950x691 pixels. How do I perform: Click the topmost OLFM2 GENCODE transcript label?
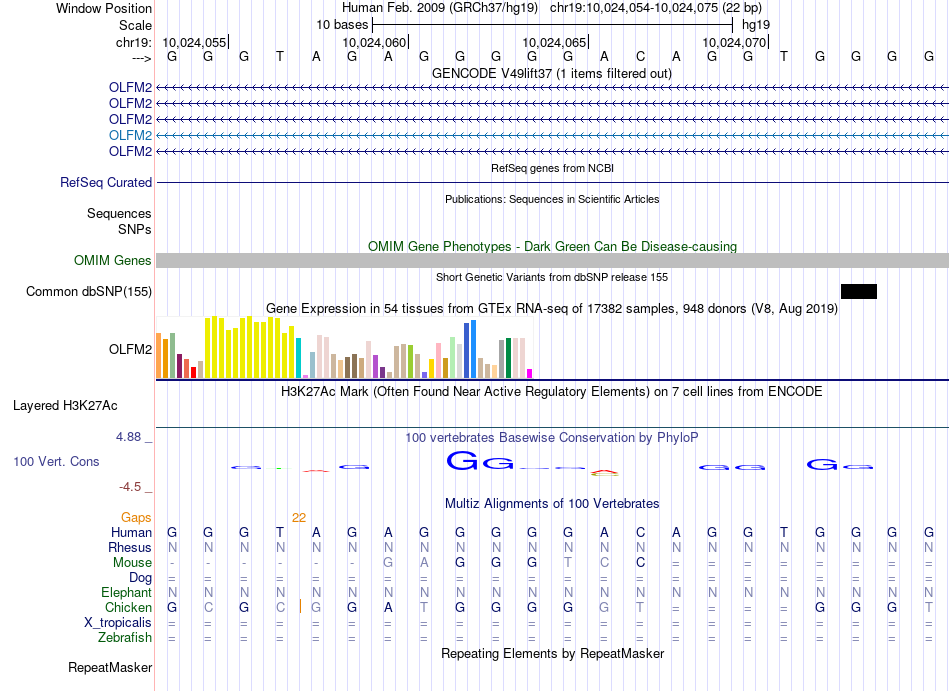[x=130, y=87]
